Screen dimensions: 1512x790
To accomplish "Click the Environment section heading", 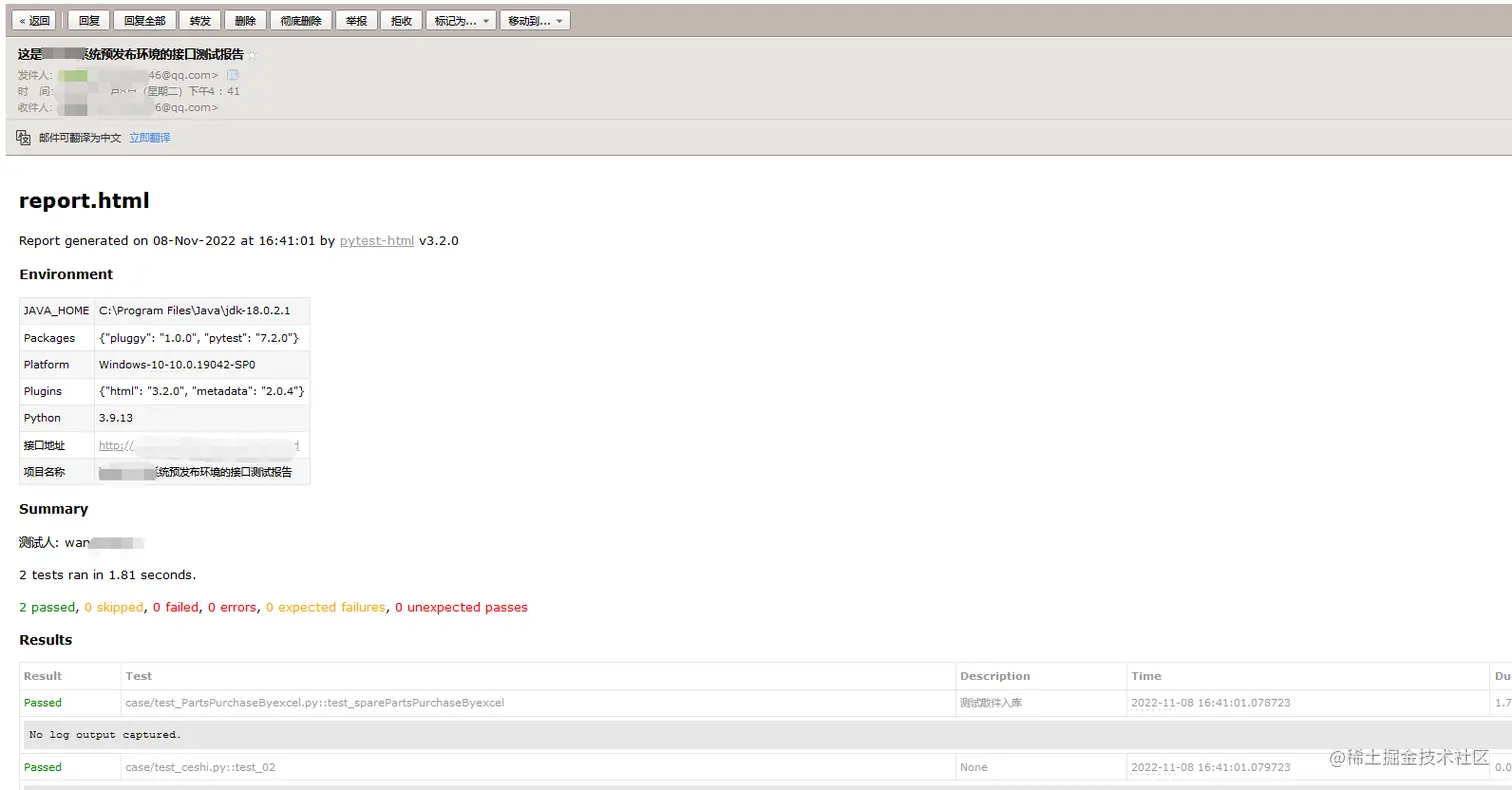I will coord(66,274).
